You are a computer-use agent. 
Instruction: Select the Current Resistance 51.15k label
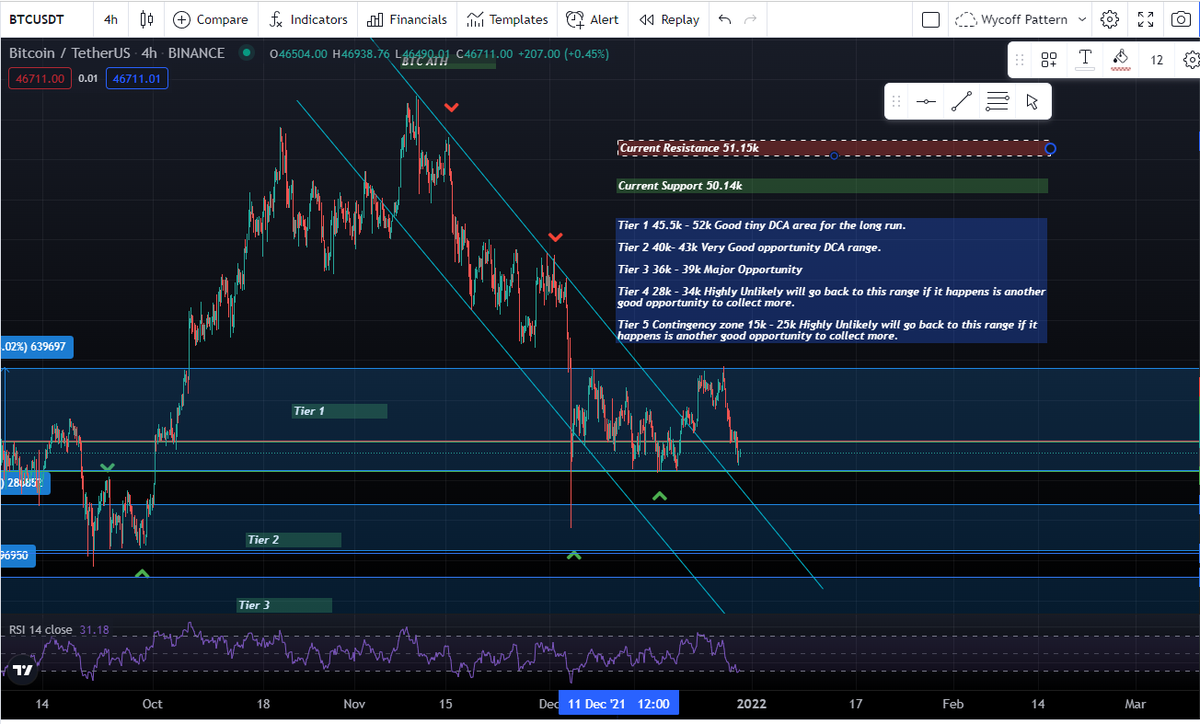coord(689,148)
